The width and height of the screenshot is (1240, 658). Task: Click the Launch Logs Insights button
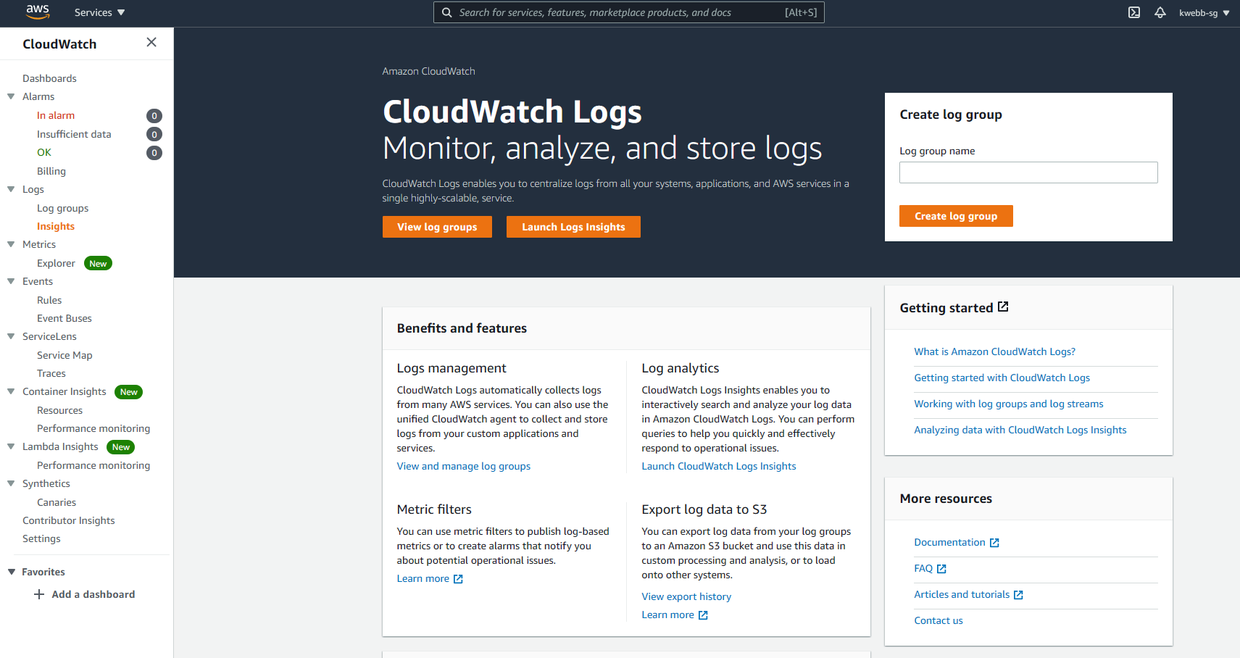pos(573,227)
